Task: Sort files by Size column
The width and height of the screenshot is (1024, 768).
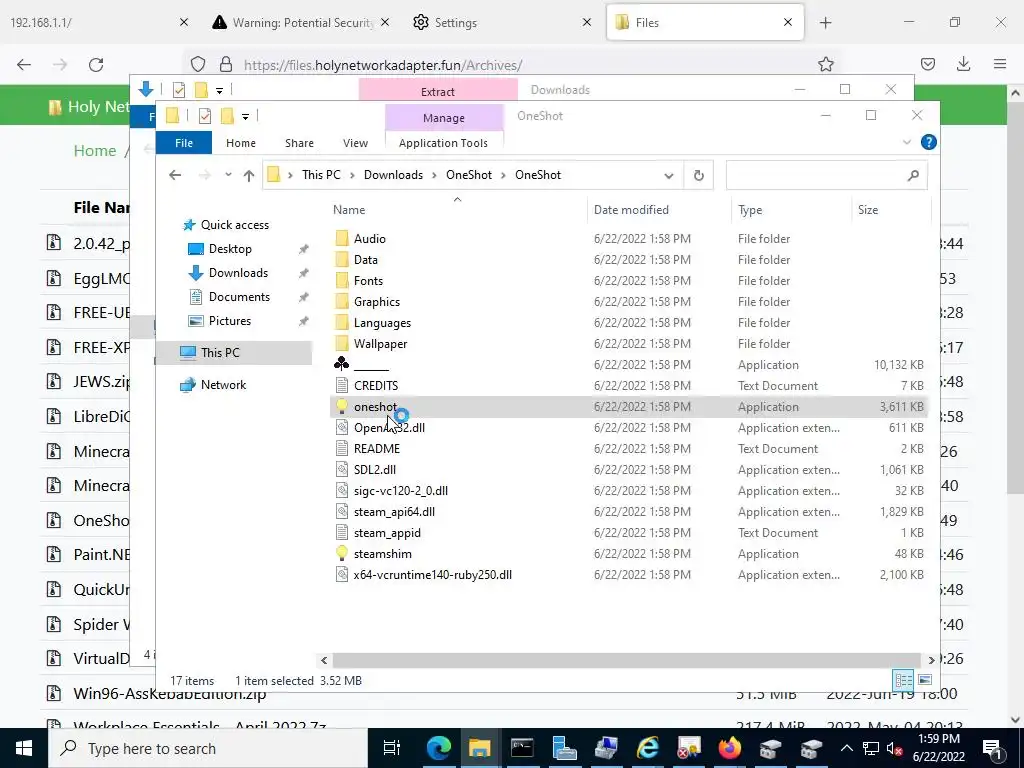Action: pyautogui.click(x=867, y=210)
